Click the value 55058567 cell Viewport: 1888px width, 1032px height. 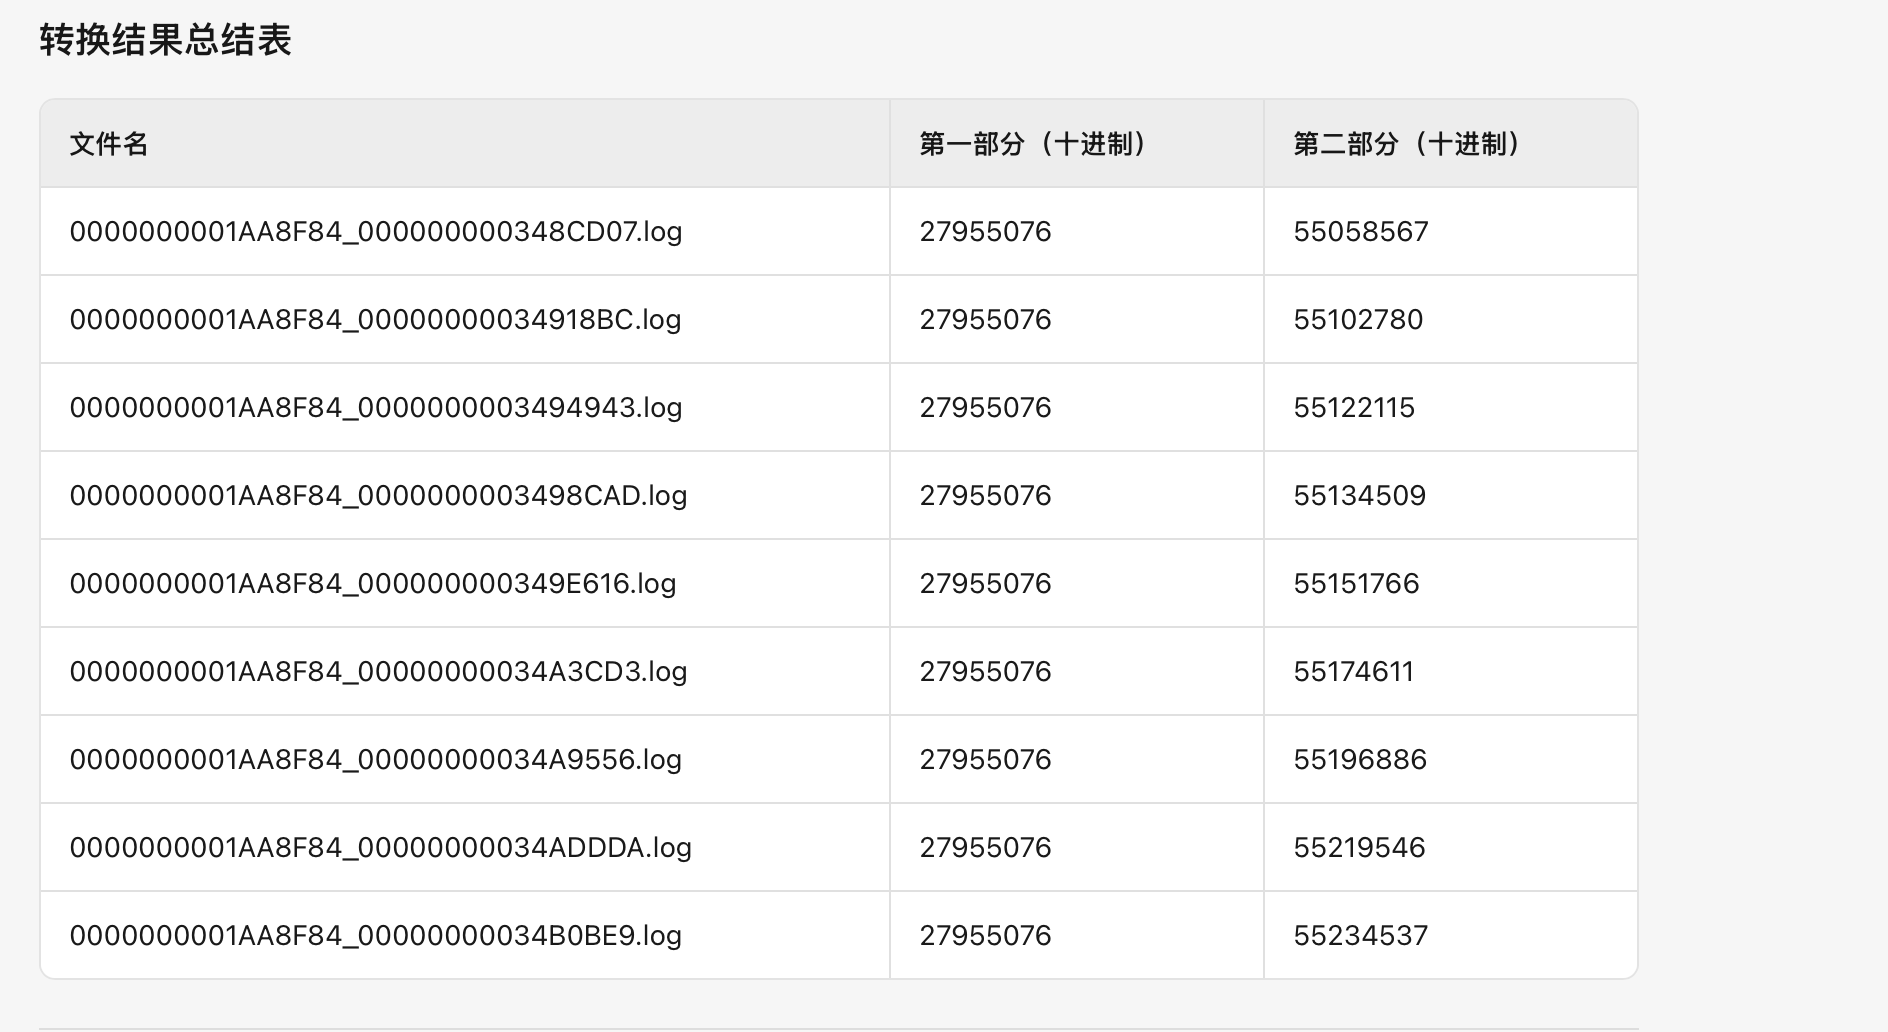click(1361, 232)
